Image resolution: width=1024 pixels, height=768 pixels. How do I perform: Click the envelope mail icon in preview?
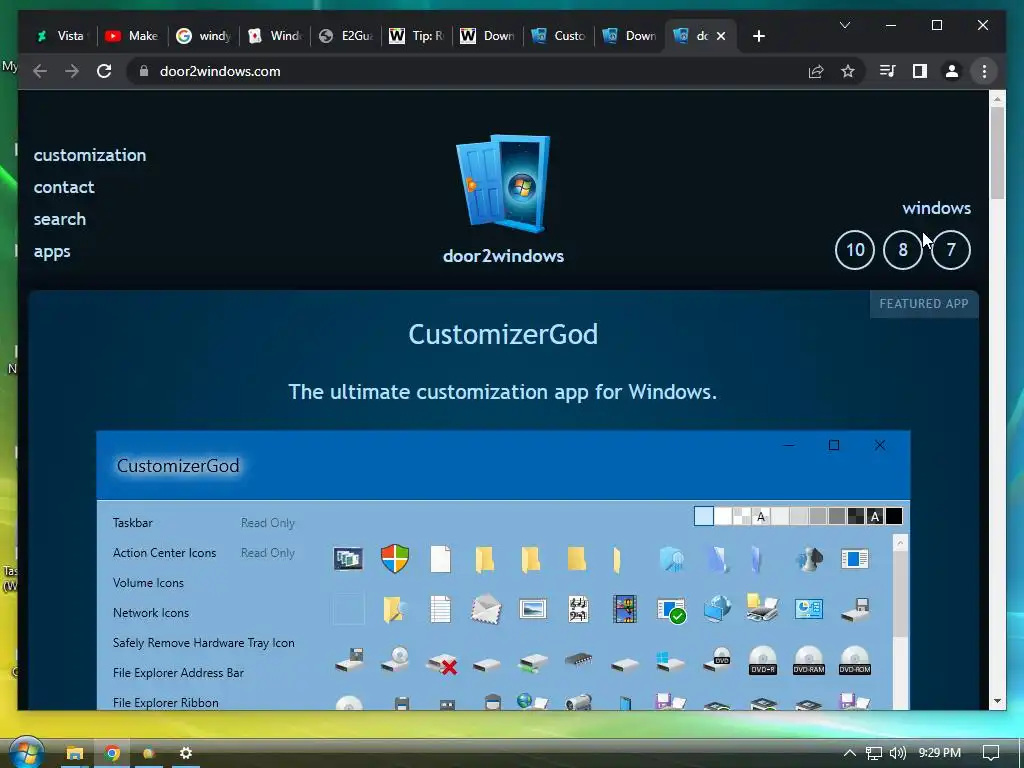(x=487, y=609)
